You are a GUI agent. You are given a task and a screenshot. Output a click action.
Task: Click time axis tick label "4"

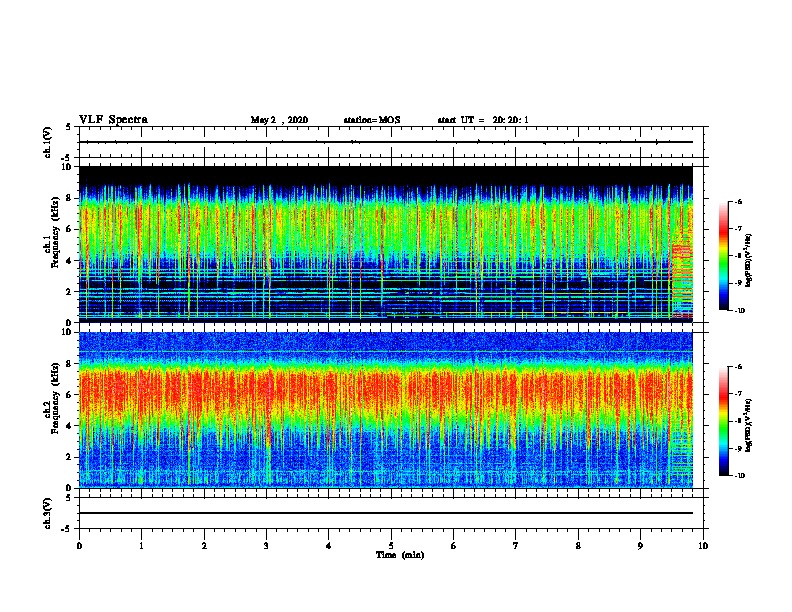coord(329,546)
